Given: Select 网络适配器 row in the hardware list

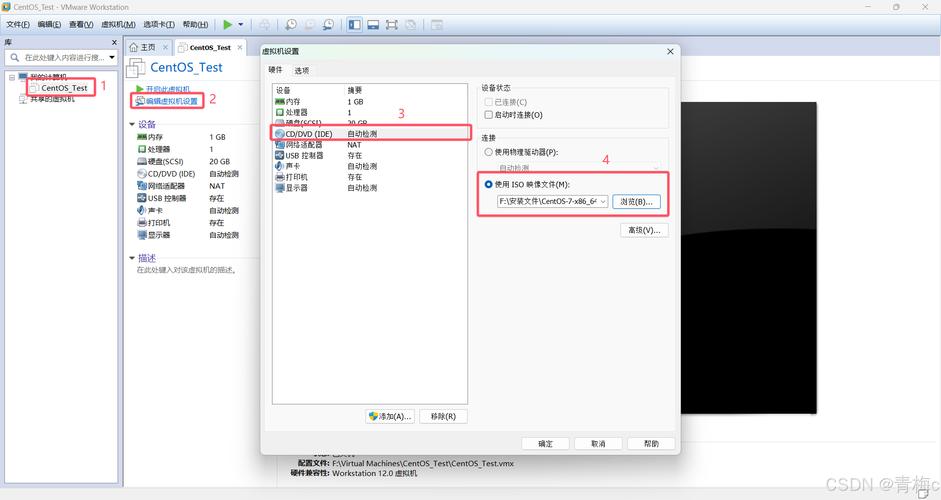Looking at the screenshot, I should coord(370,145).
